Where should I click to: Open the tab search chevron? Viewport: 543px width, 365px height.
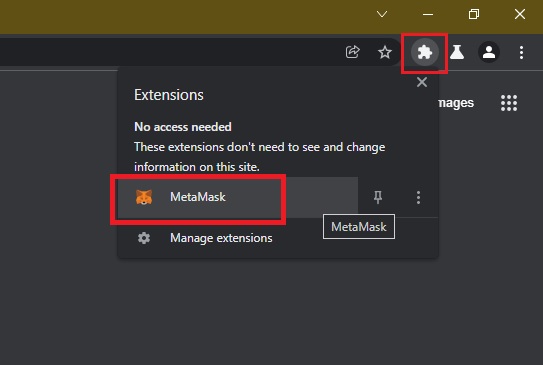(x=382, y=14)
